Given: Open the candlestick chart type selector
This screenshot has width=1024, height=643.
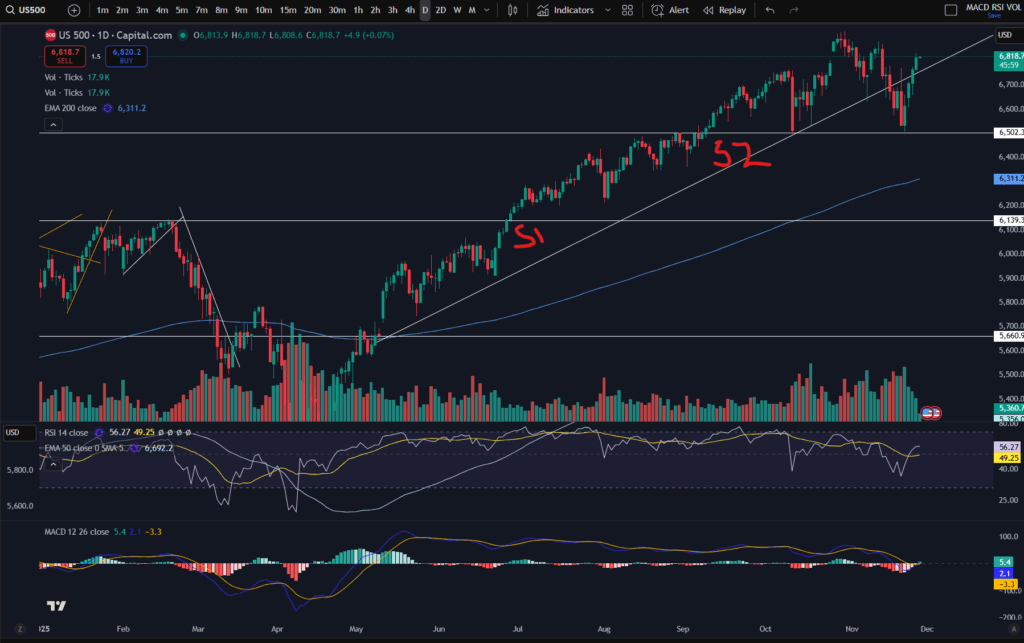Looking at the screenshot, I should point(513,10).
